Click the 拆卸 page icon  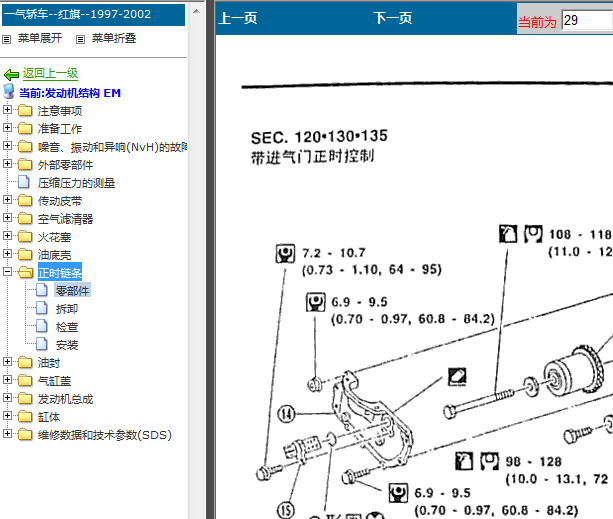pyautogui.click(x=42, y=308)
